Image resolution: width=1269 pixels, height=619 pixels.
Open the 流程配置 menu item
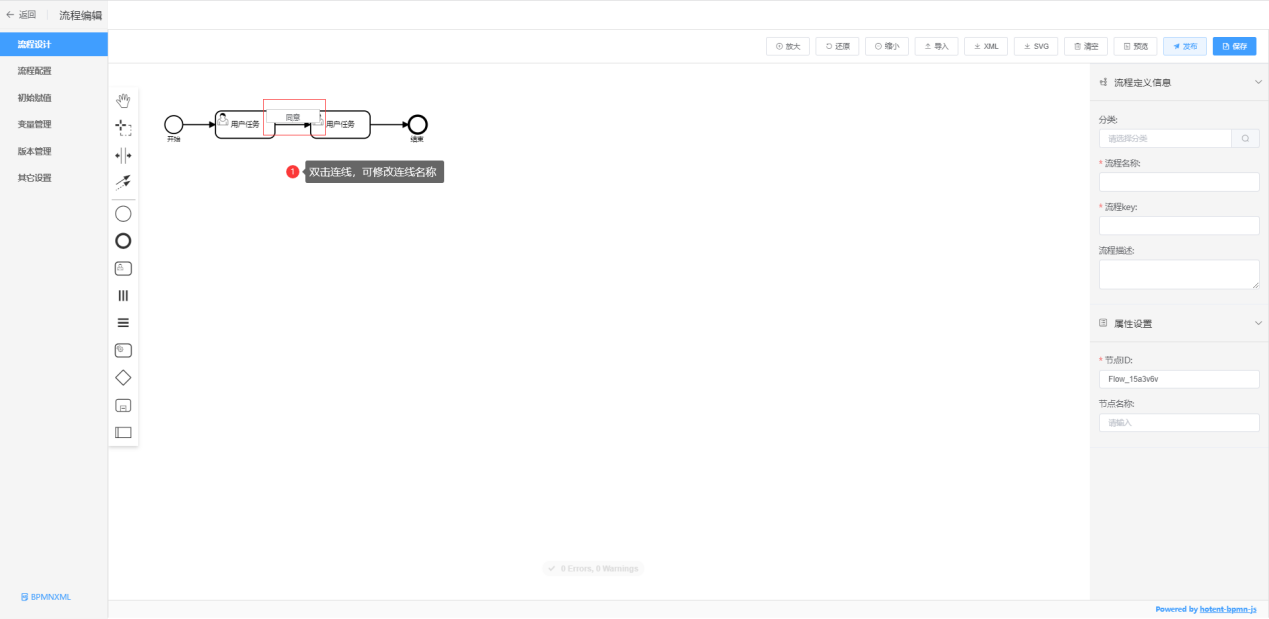(54, 71)
